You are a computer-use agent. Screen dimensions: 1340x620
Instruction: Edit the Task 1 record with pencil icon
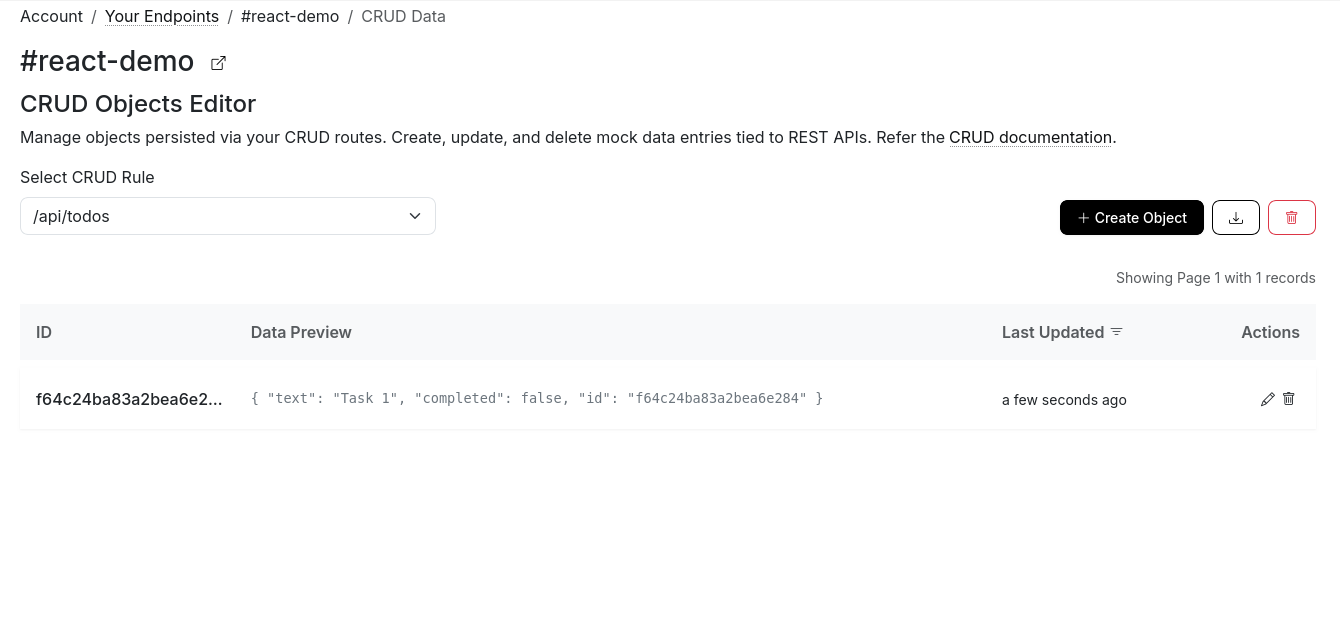(1267, 398)
